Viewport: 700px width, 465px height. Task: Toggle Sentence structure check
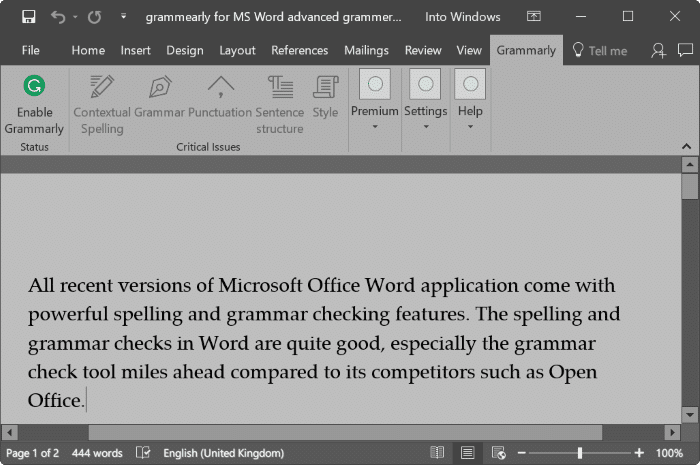pos(280,105)
